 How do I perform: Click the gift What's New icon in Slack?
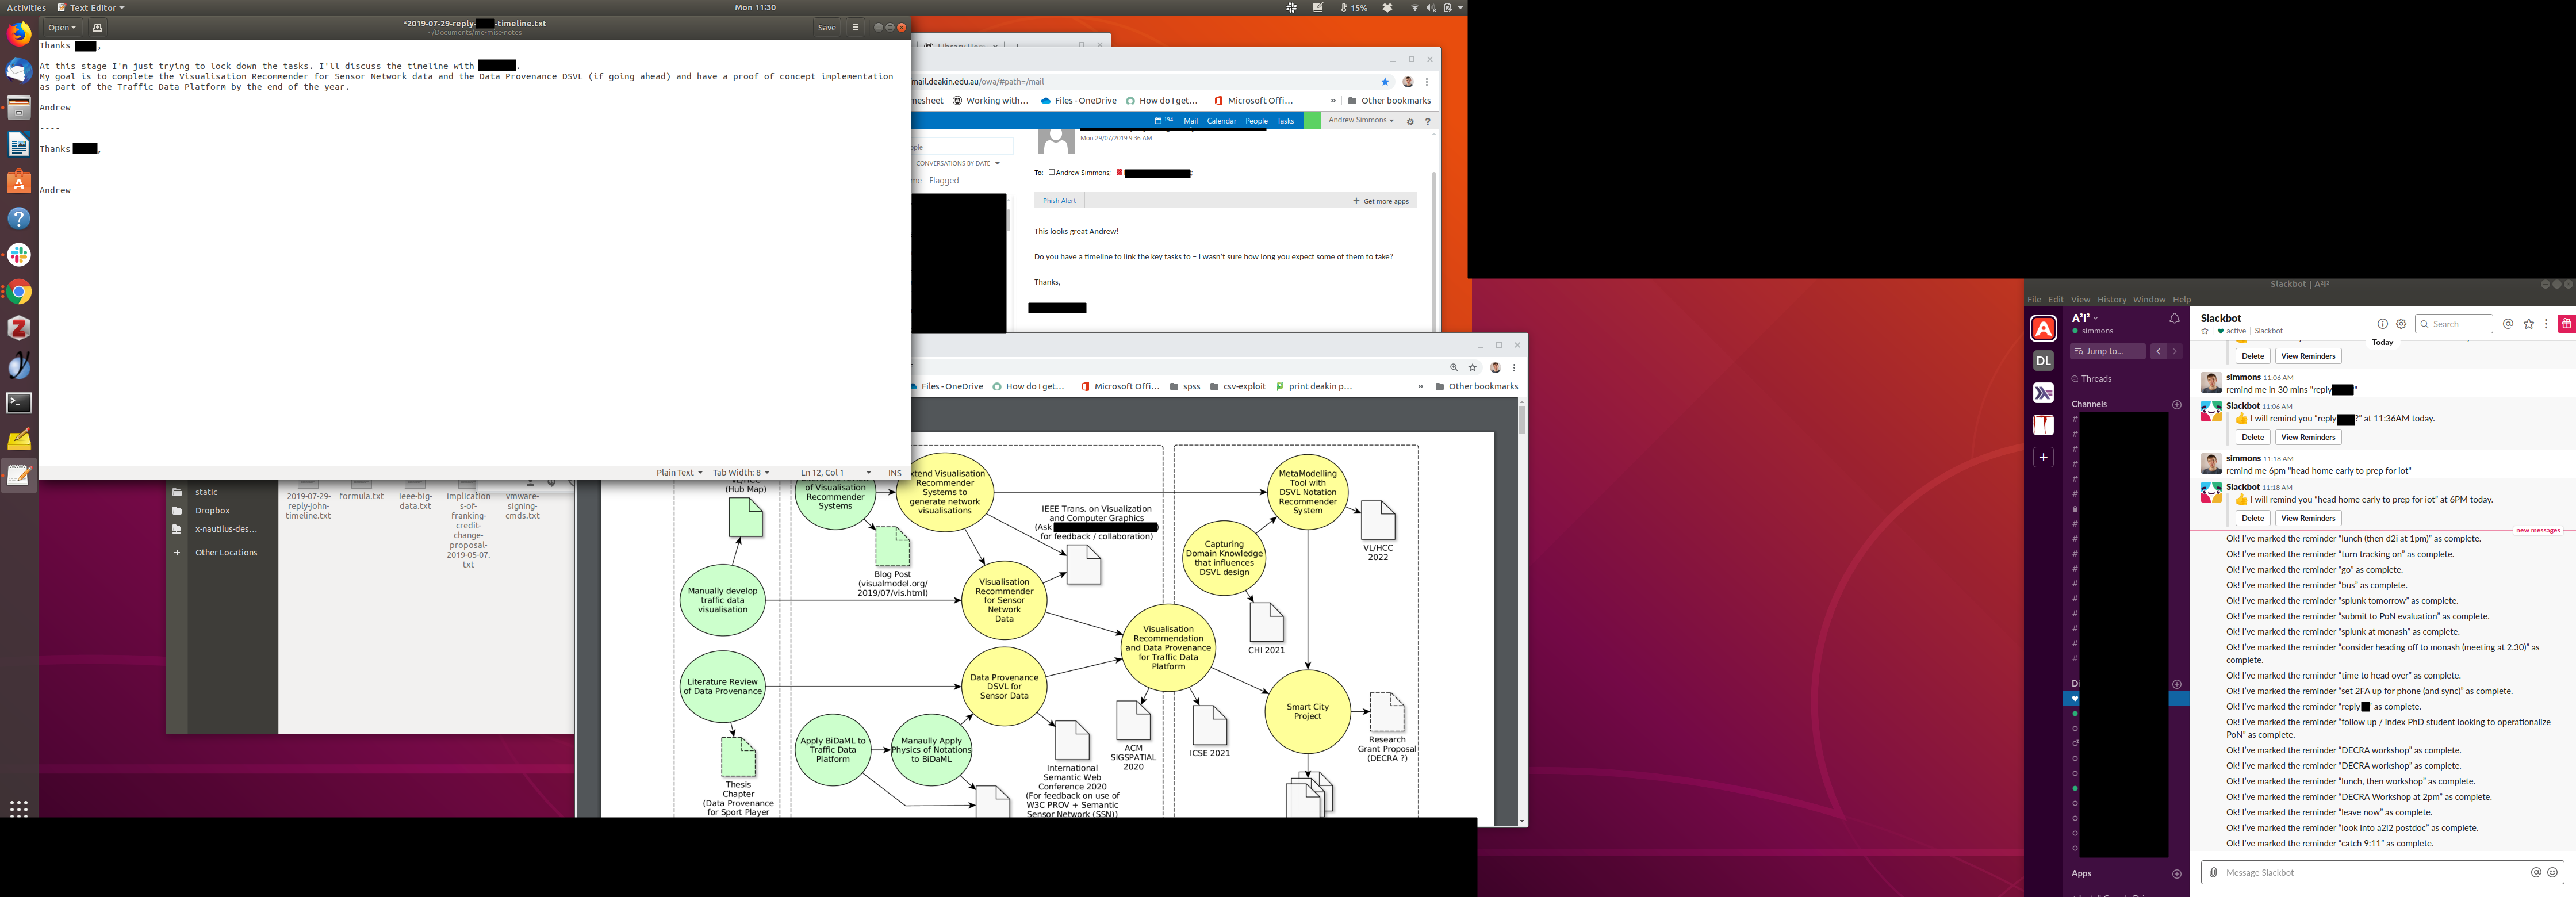[x=2566, y=324]
